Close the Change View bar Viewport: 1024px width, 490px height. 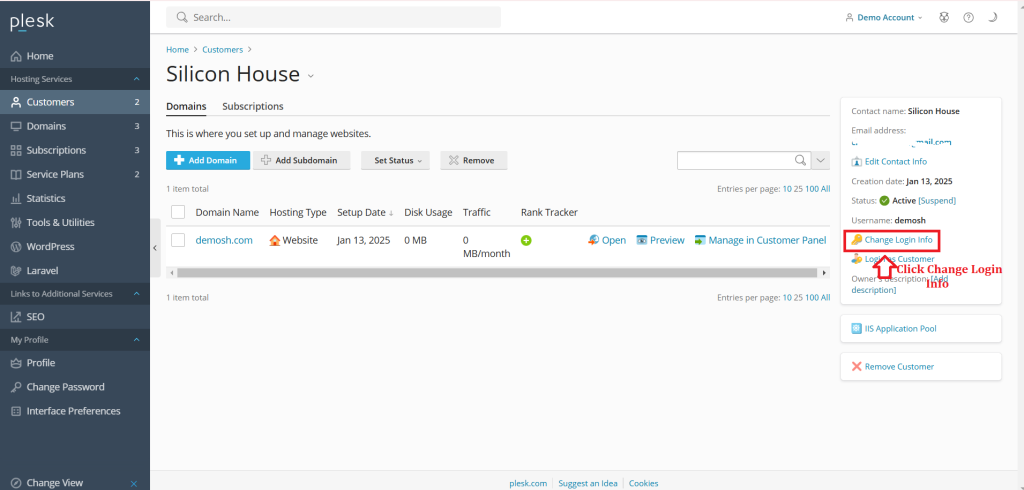pyautogui.click(x=134, y=483)
